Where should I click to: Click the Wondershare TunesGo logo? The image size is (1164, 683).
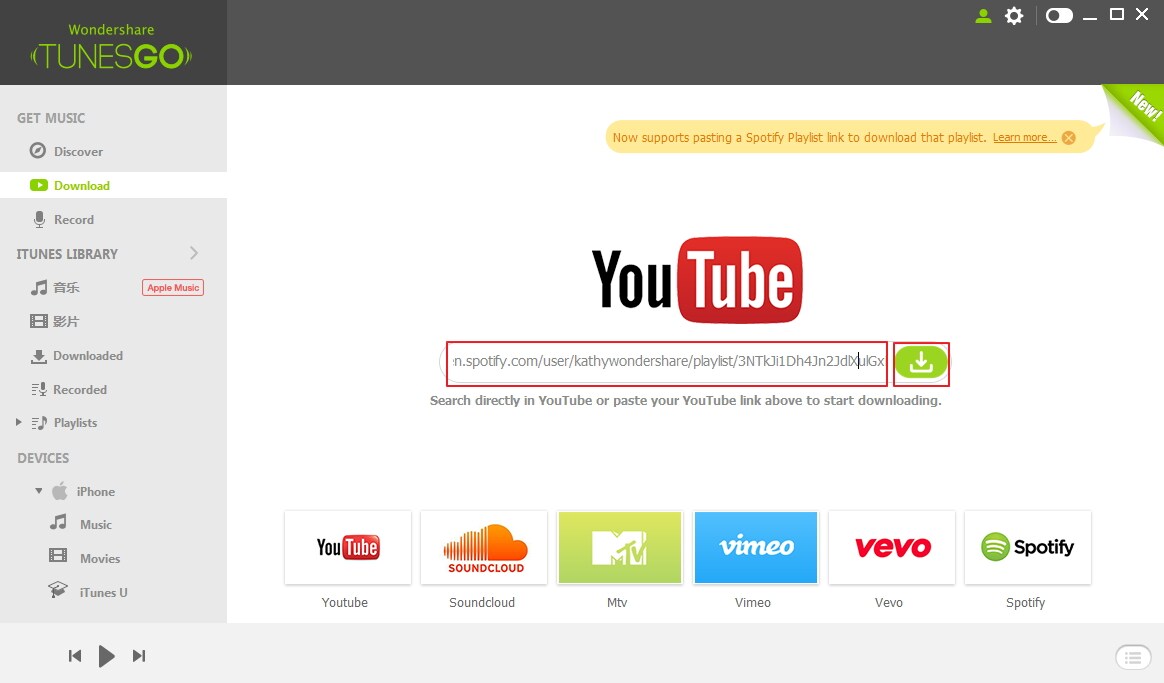click(111, 47)
